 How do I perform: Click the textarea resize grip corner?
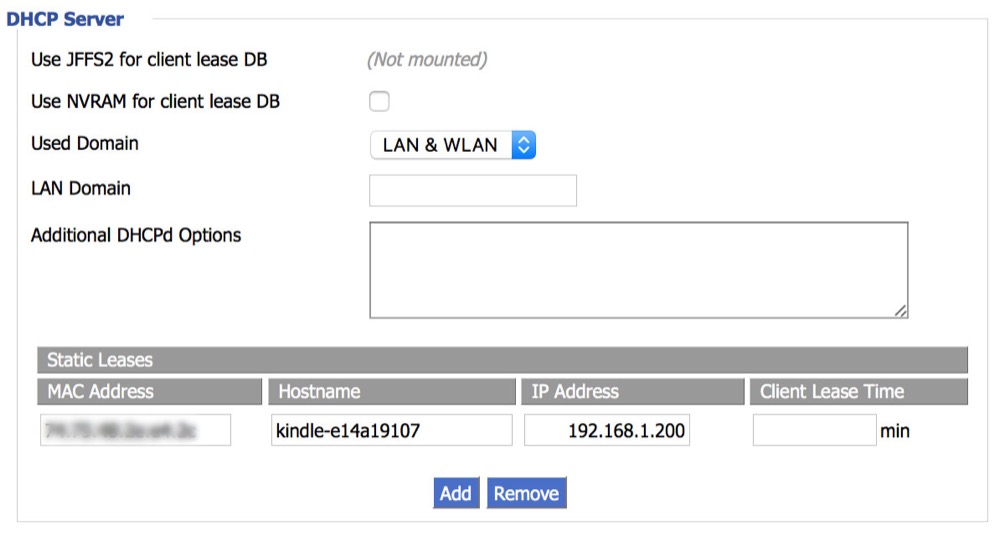click(x=900, y=311)
